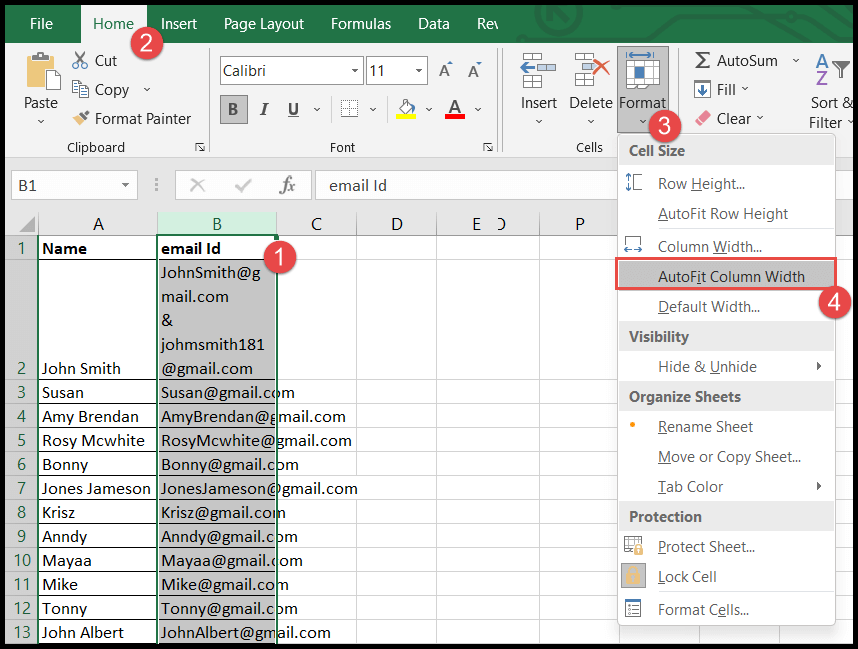Decrease font size with the small A icon
The width and height of the screenshot is (858, 649).
tap(474, 70)
